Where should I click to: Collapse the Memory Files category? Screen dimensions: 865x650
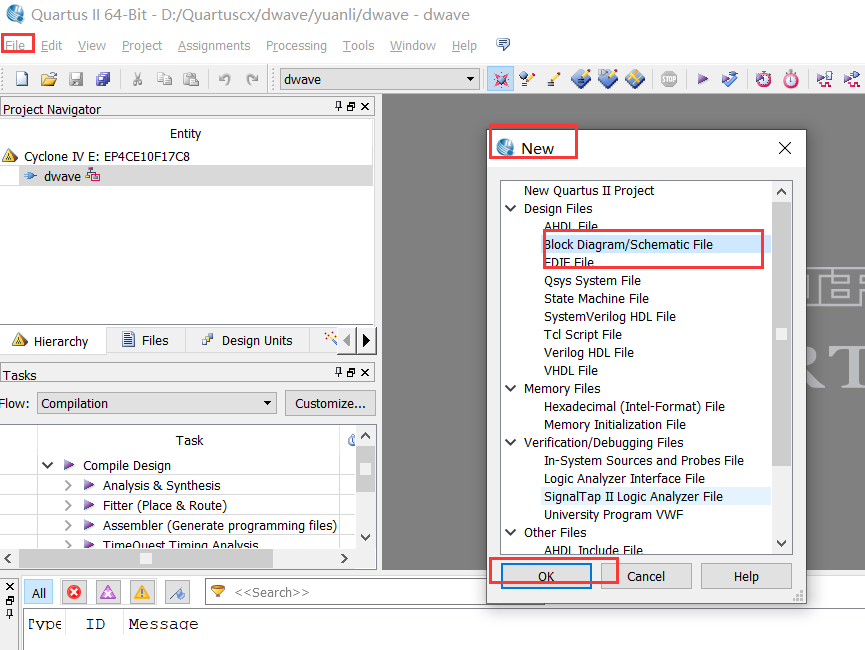coord(511,388)
